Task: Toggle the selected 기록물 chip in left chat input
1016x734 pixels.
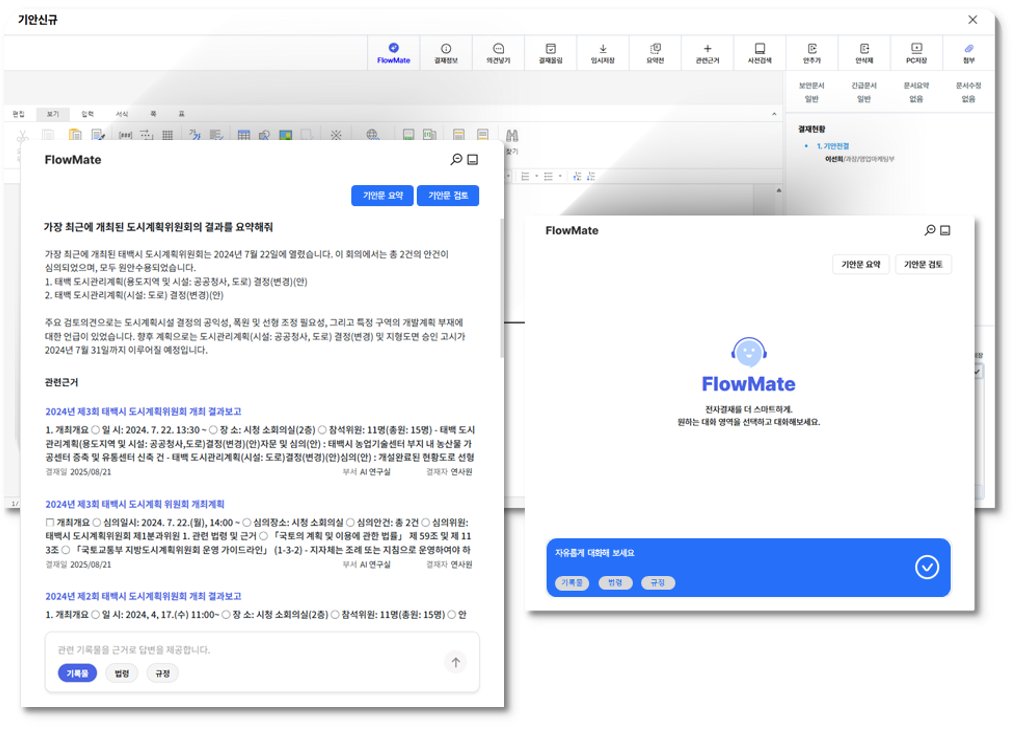Action: pos(77,673)
